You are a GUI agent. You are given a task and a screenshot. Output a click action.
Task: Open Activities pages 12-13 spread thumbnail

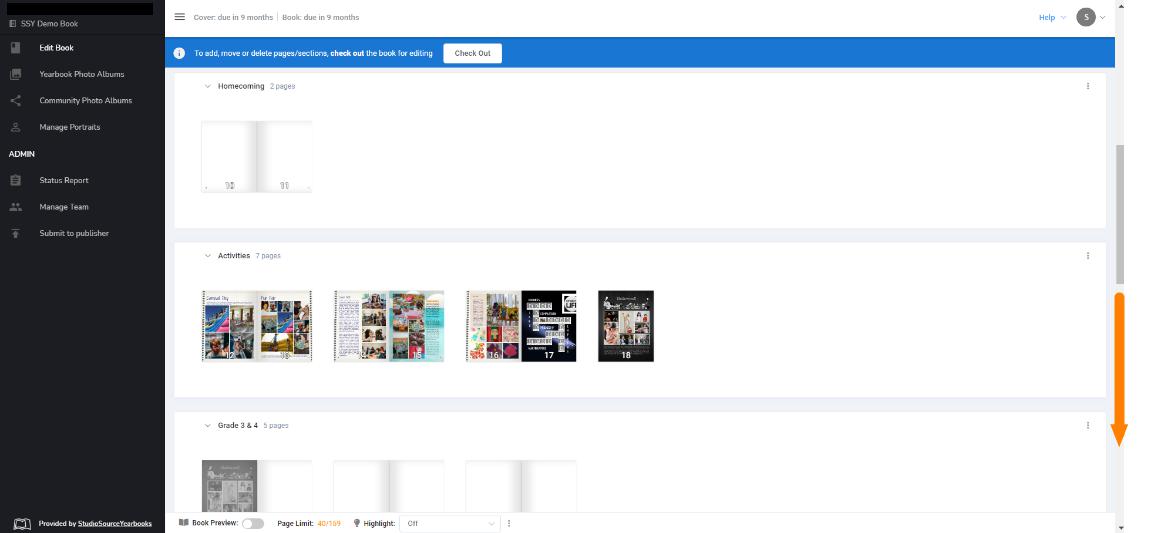(257, 326)
